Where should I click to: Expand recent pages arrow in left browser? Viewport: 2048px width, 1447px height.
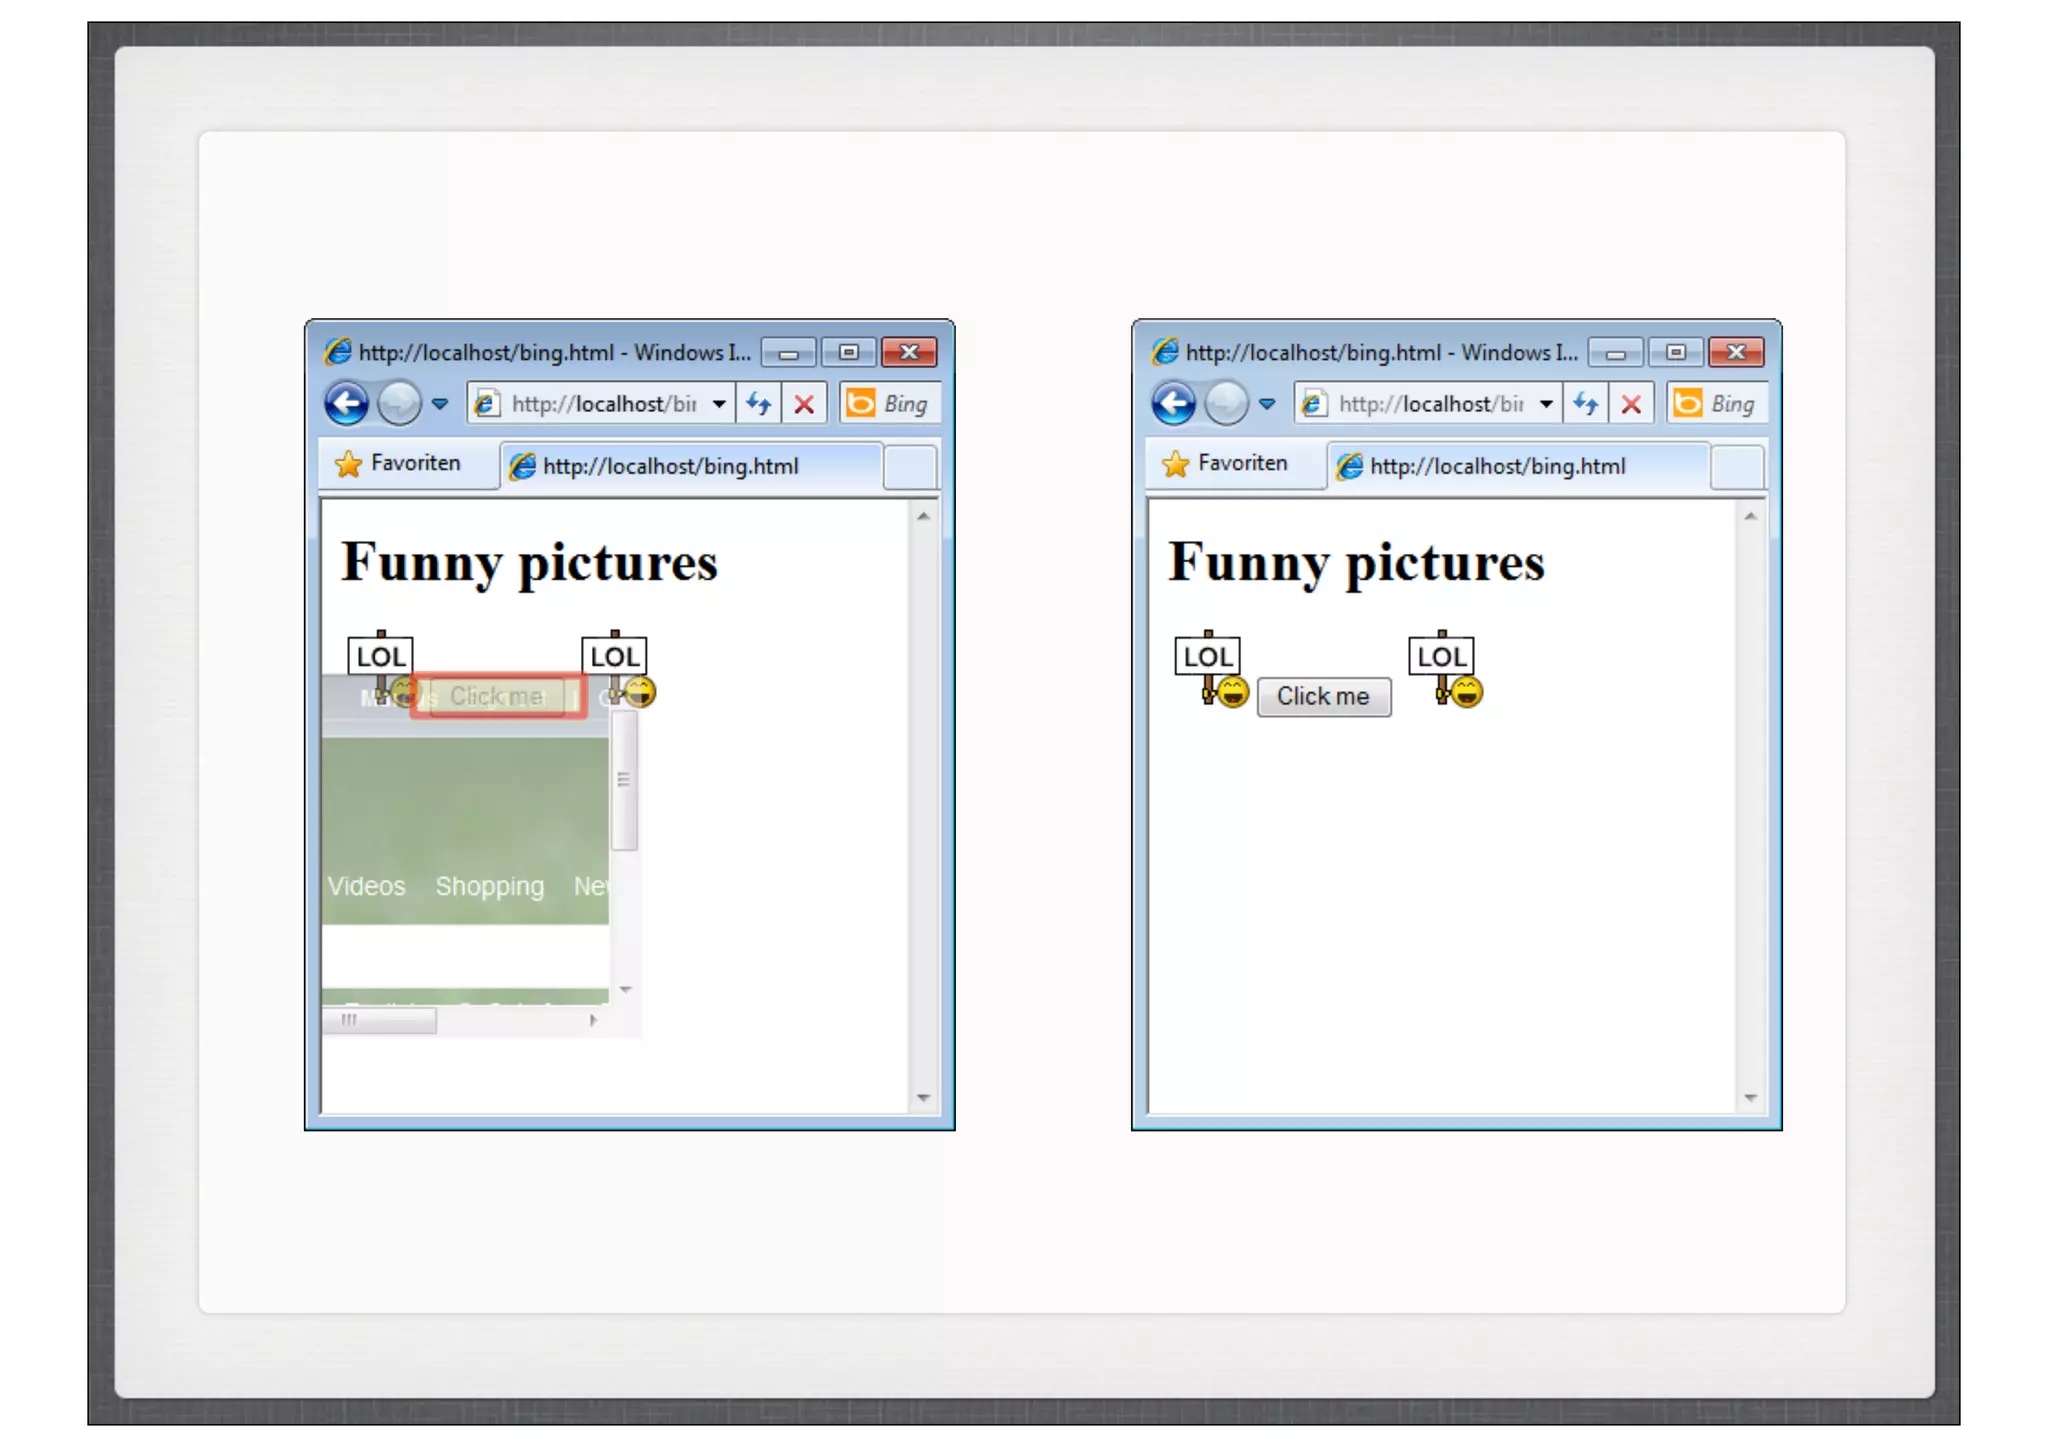[x=440, y=404]
